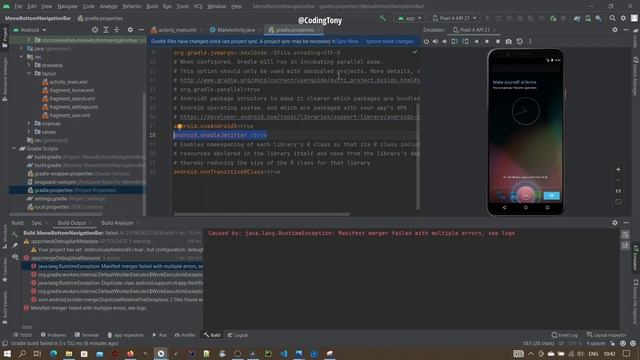
Task: Select Pixel 4 API 21 emulator tab
Action: click(474, 30)
